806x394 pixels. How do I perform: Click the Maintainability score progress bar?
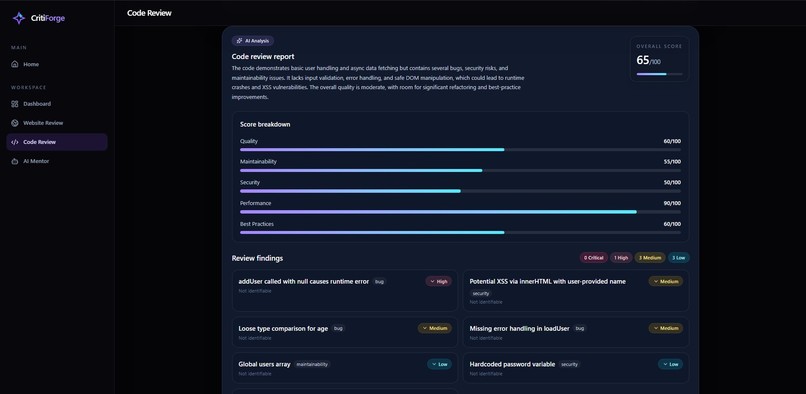click(x=460, y=170)
